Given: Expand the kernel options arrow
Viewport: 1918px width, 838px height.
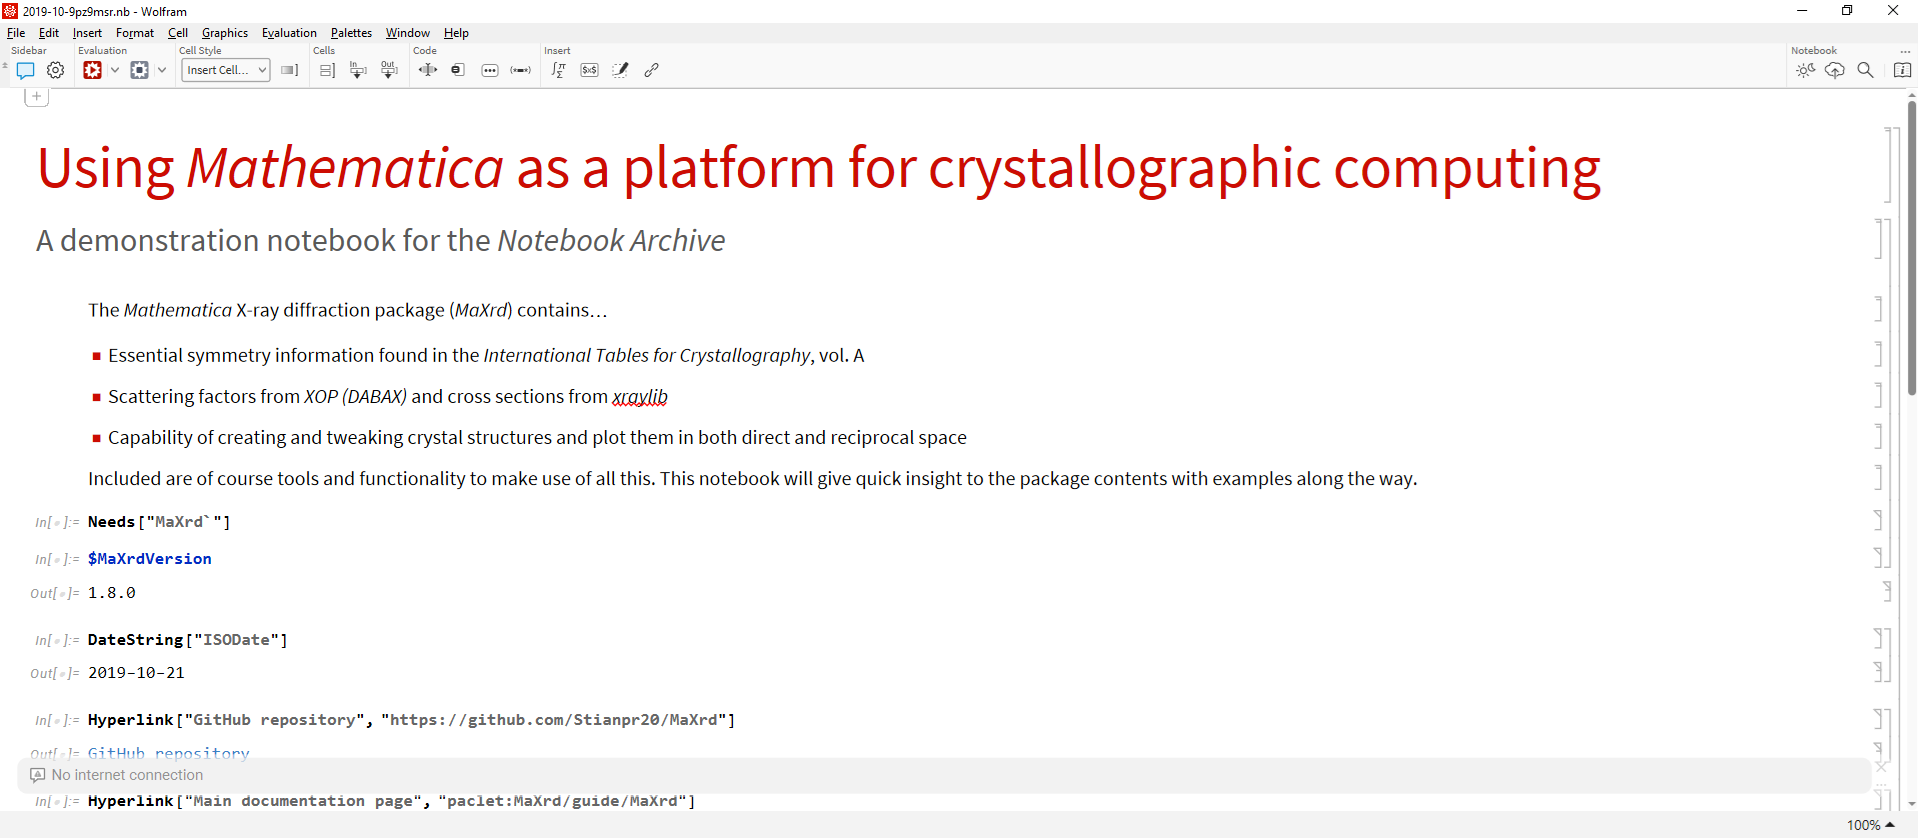Looking at the screenshot, I should point(162,70).
